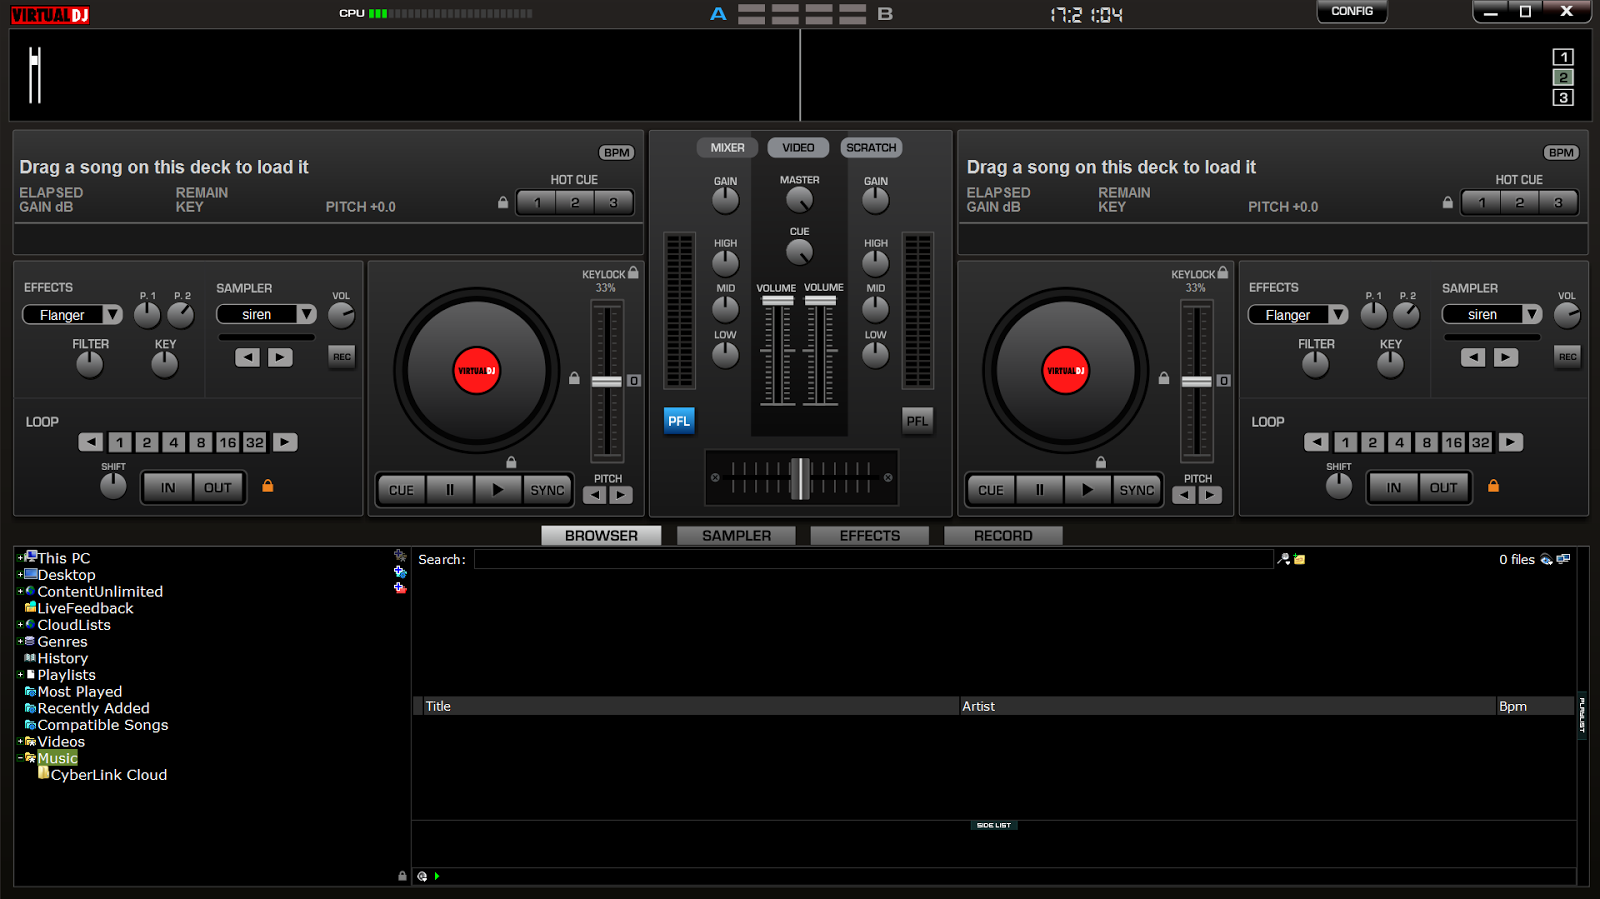Play previous sample on right sampler

pos(1473,357)
